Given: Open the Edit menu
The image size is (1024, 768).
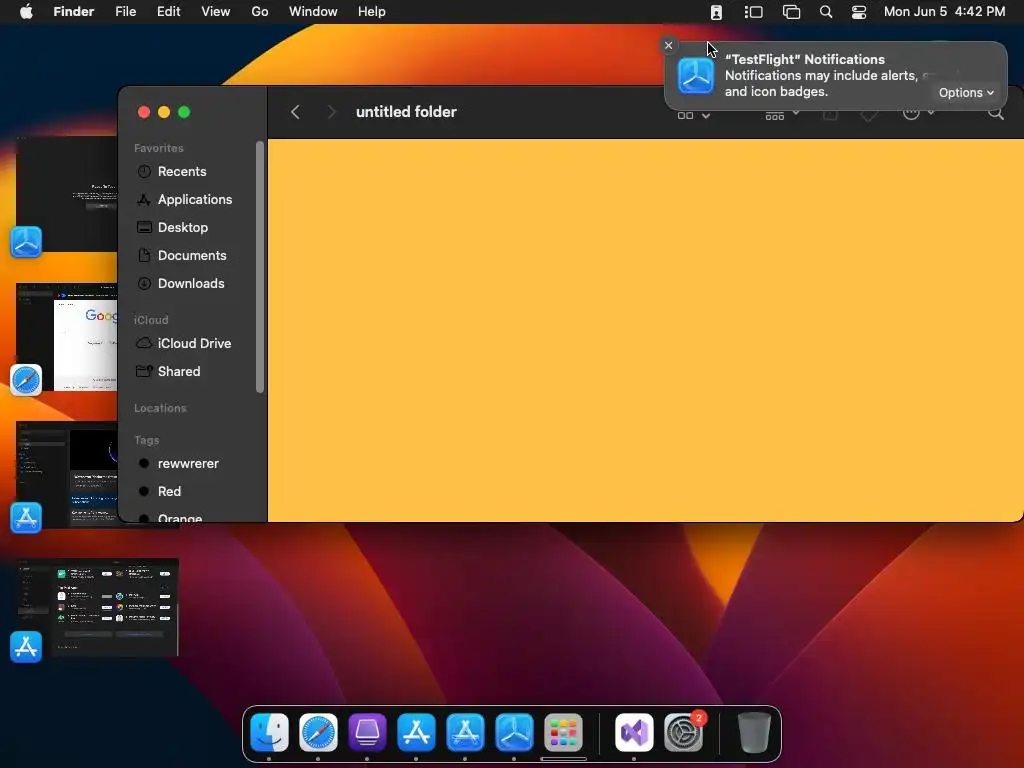Looking at the screenshot, I should tap(168, 12).
